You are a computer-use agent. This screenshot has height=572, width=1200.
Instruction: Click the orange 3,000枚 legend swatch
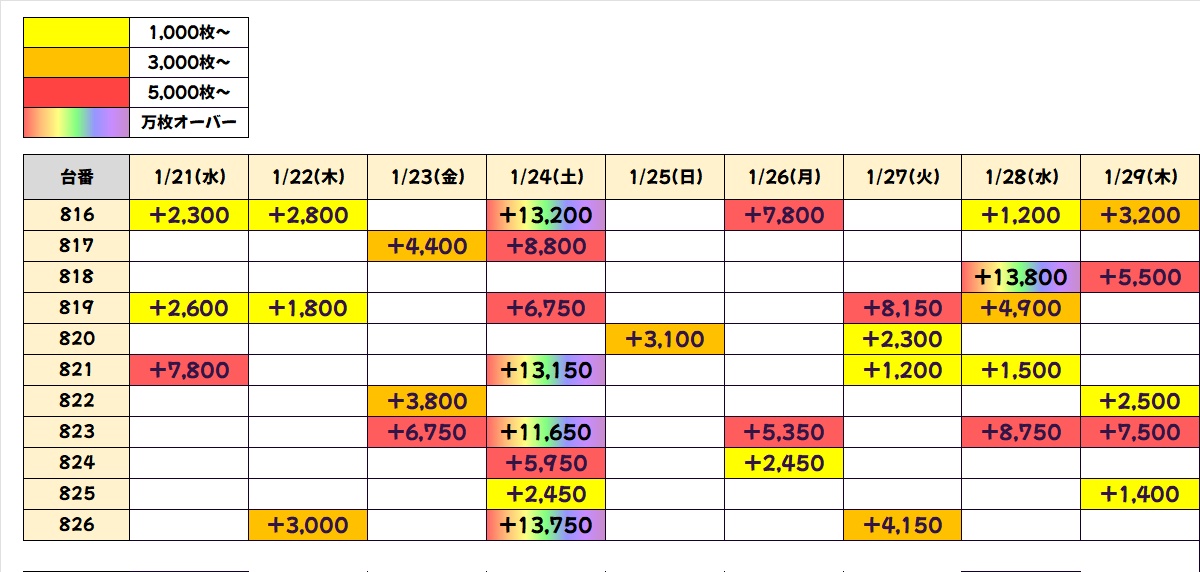click(x=77, y=62)
